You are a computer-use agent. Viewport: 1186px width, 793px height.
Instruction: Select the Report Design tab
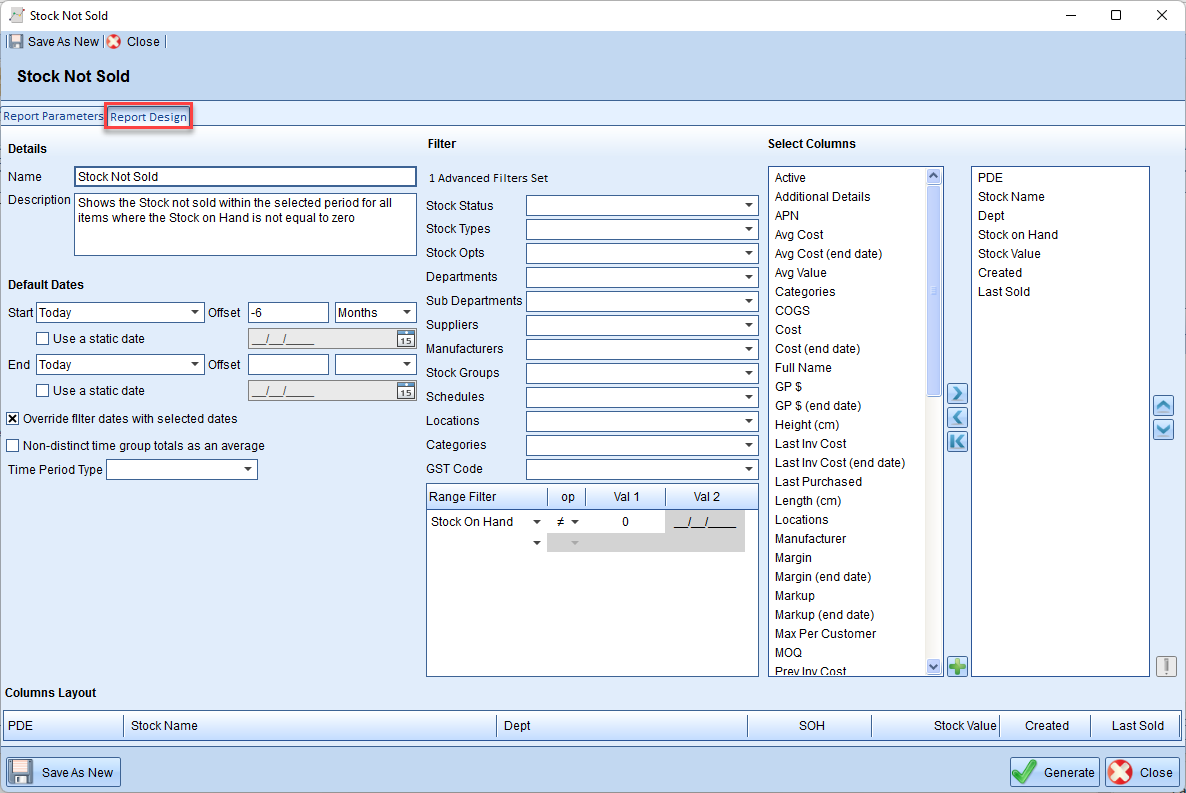[148, 117]
